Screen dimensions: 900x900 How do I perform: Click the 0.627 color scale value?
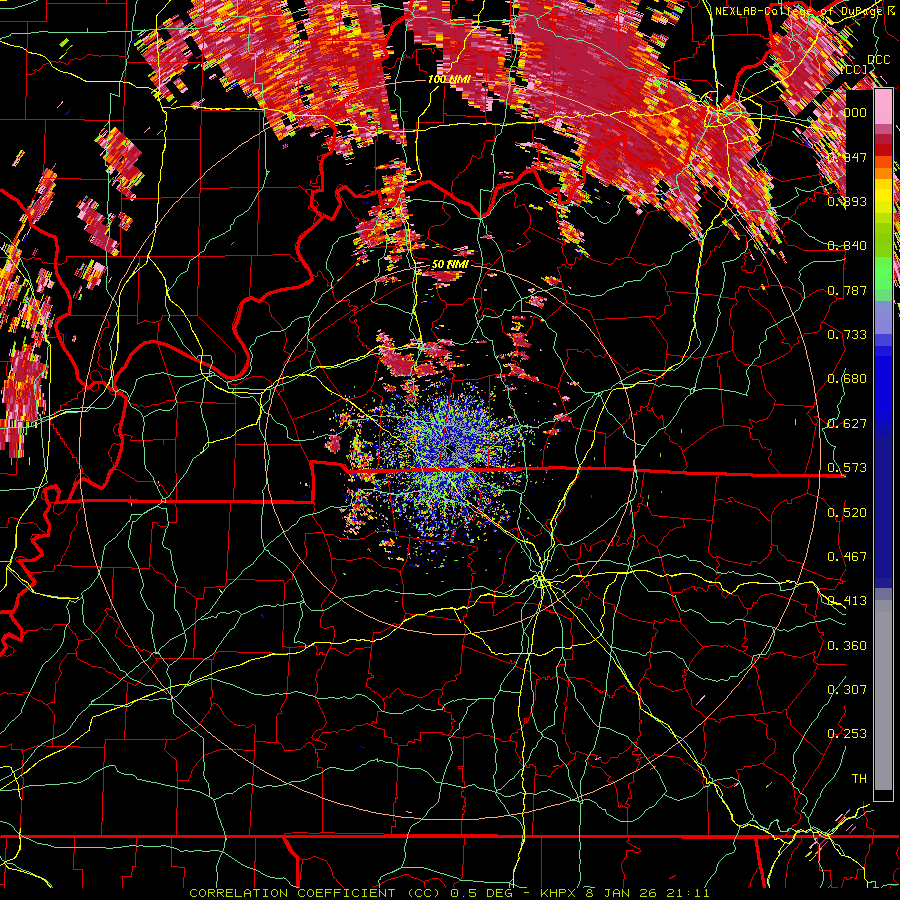point(847,423)
